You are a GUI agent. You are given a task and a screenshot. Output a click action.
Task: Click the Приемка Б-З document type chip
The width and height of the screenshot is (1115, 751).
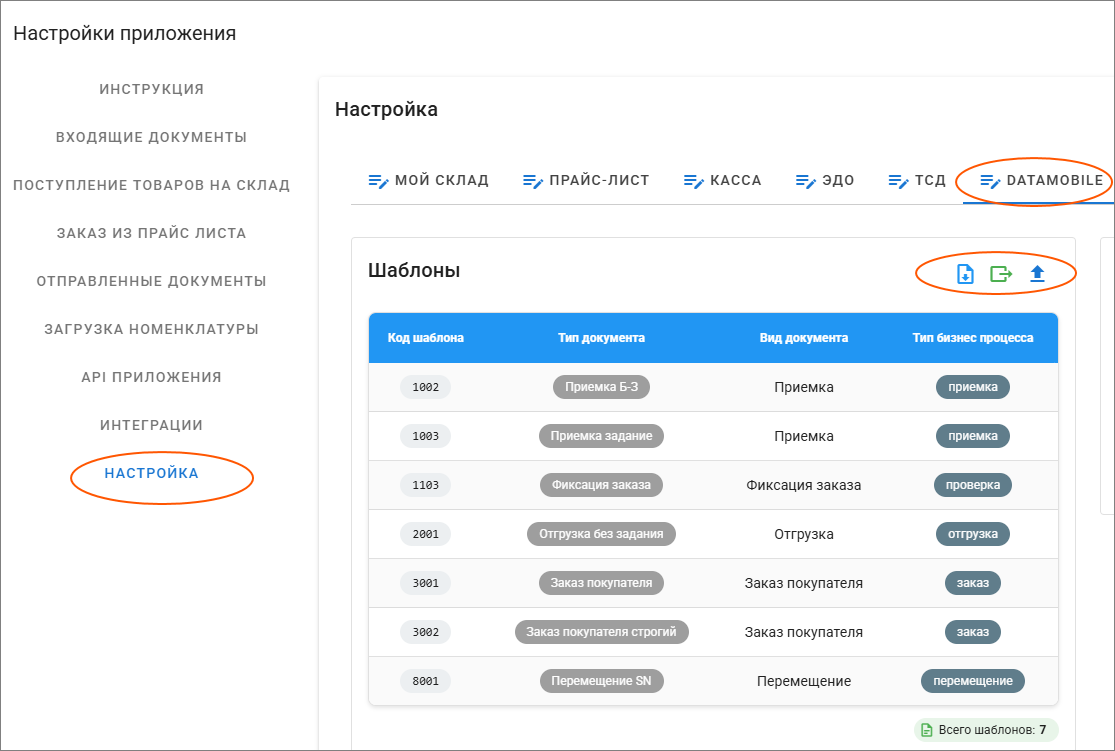[x=601, y=387]
